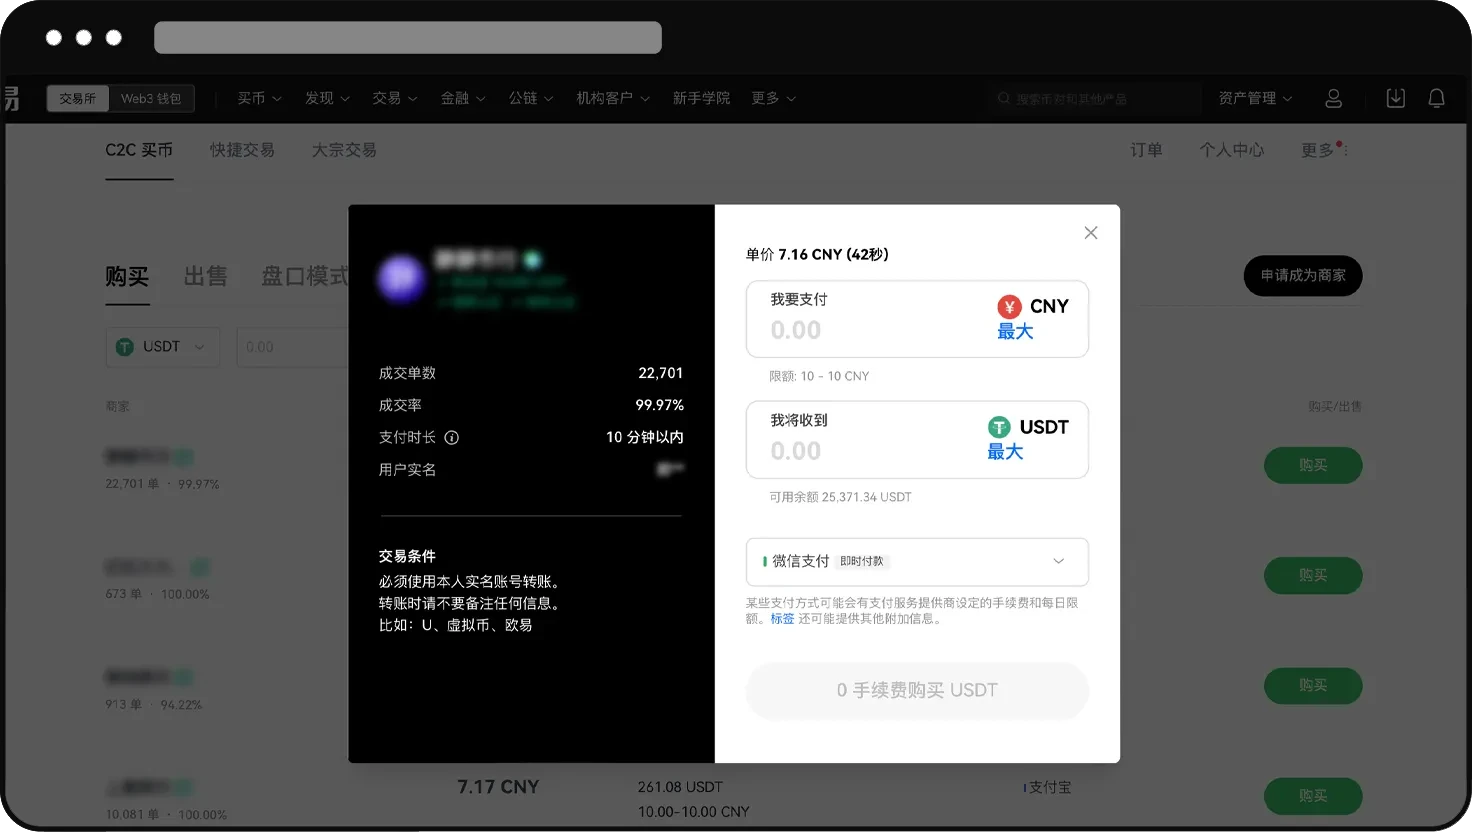Image resolution: width=1472 pixels, height=832 pixels.
Task: Open the app download icon in top bar
Action: (x=1396, y=98)
